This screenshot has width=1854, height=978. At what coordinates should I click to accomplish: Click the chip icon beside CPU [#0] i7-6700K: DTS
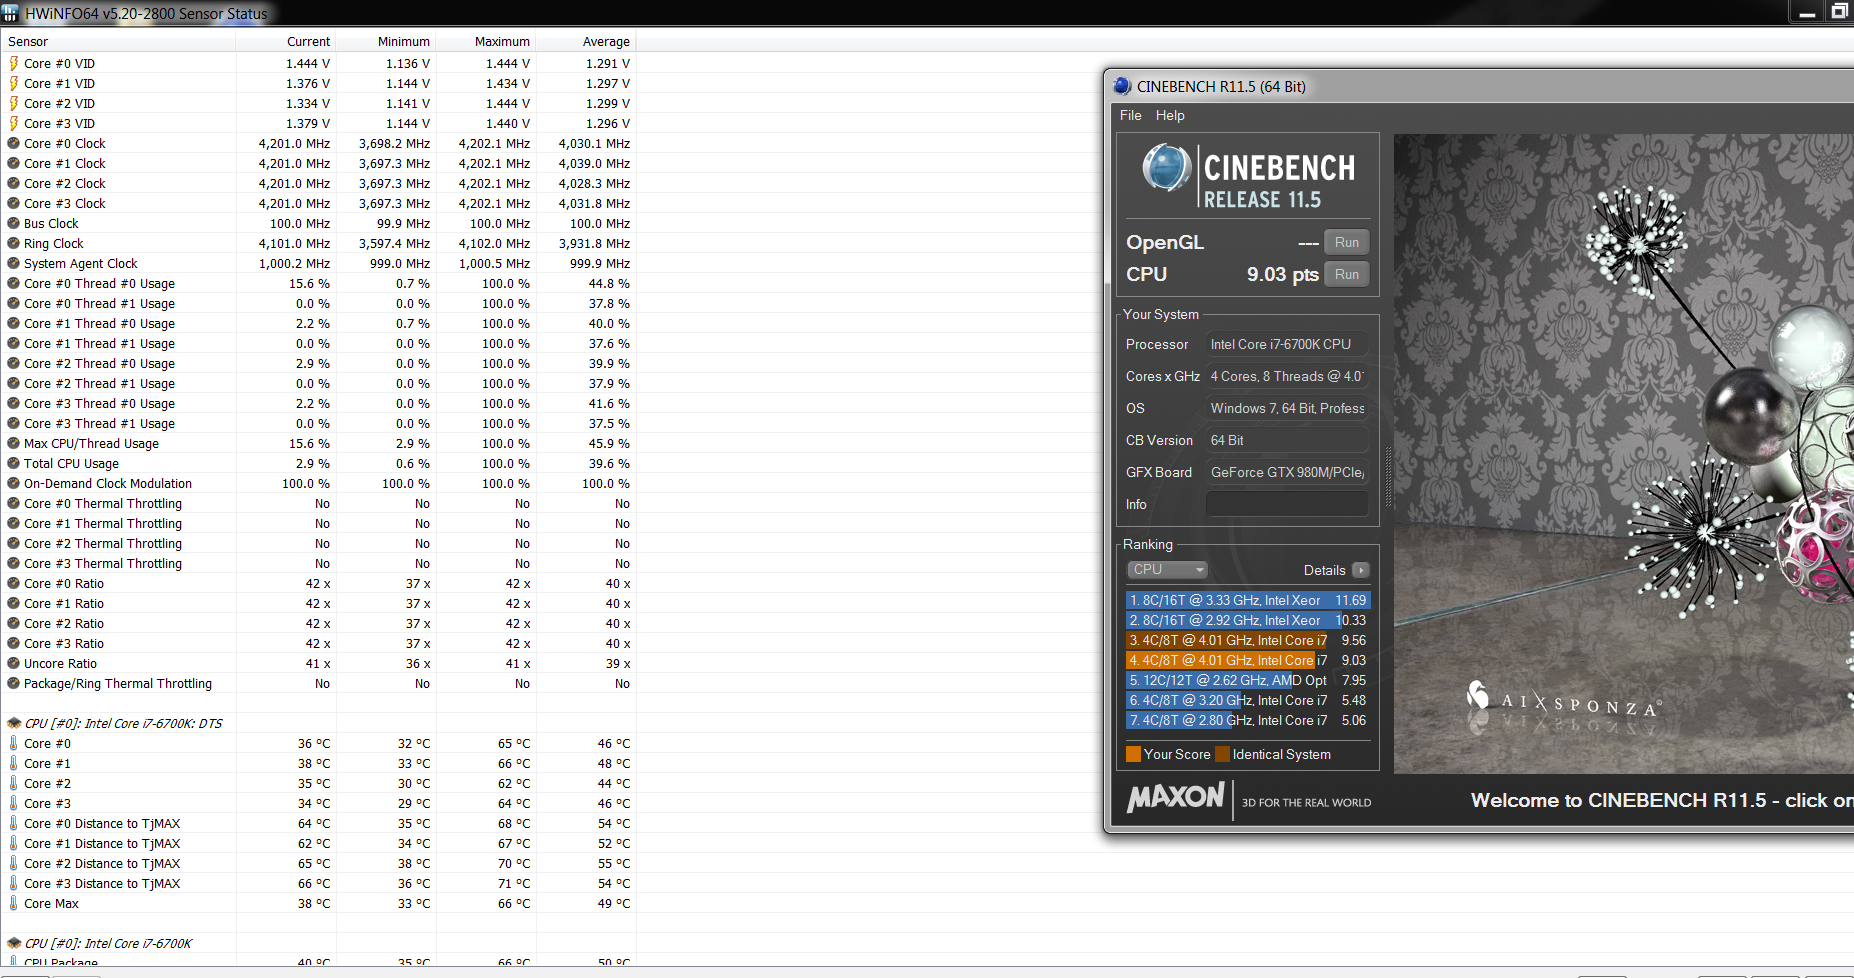(x=14, y=723)
